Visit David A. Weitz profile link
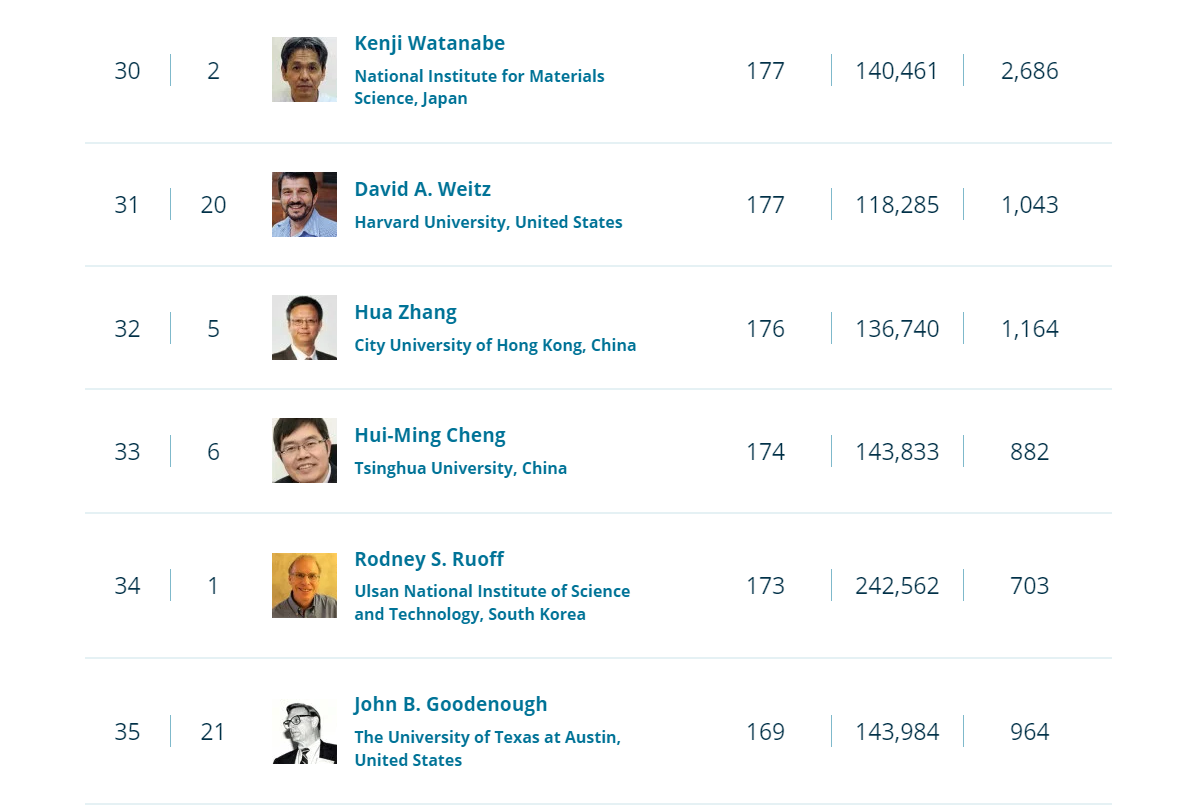The image size is (1196, 812). tap(423, 189)
